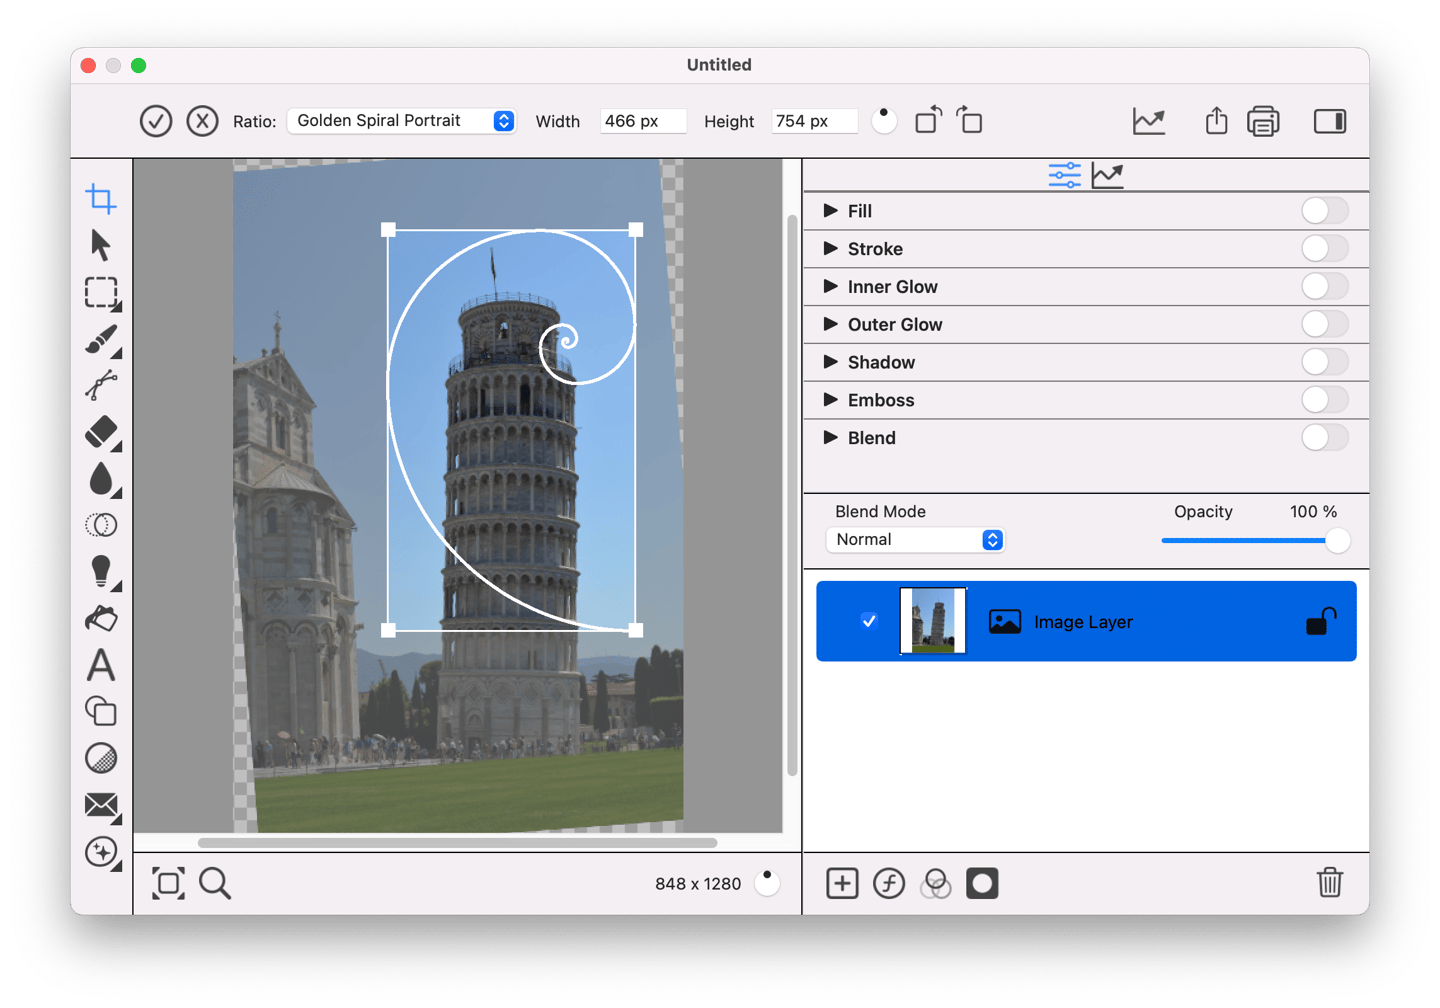The image size is (1440, 1008).
Task: Expand the Inner Glow section
Action: 830,286
